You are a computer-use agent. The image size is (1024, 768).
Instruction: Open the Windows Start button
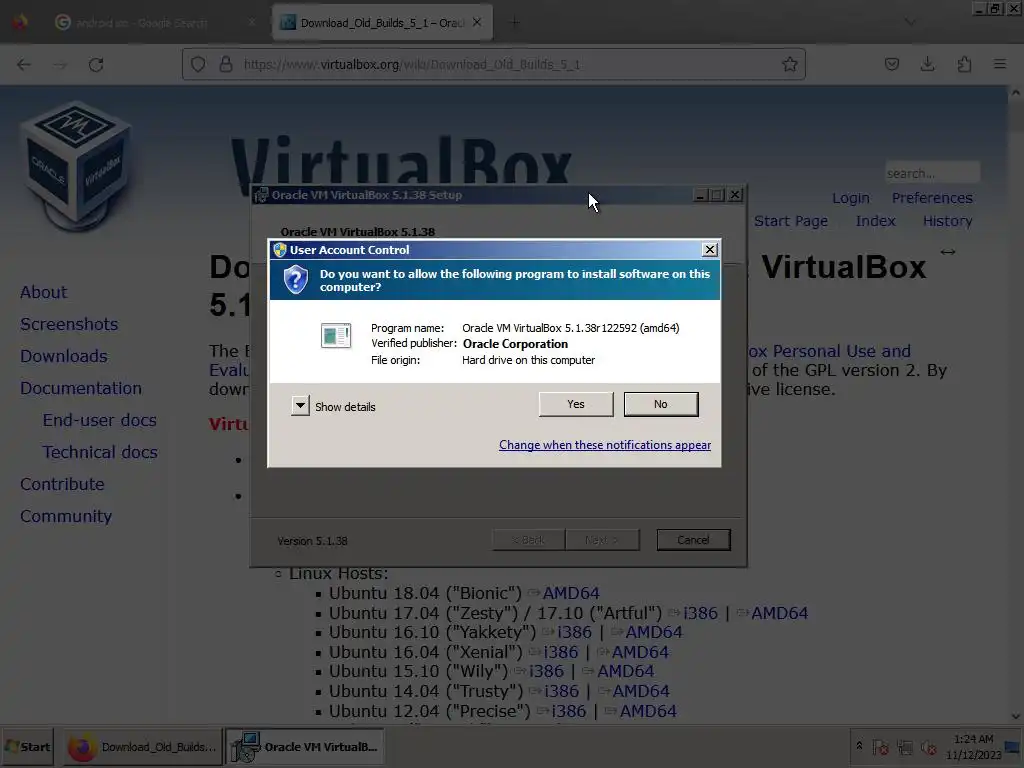click(x=27, y=746)
